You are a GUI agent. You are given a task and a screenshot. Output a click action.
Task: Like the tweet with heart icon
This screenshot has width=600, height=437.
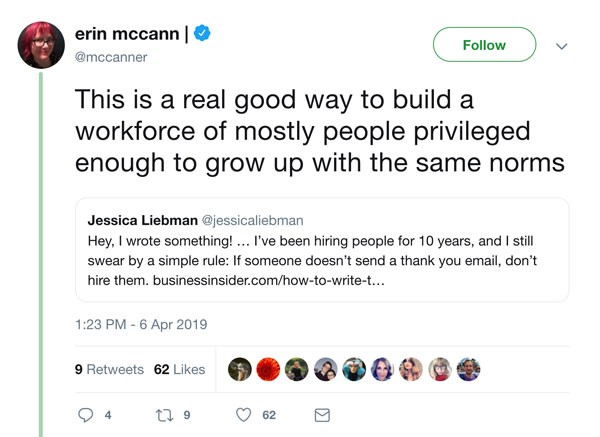click(x=243, y=415)
